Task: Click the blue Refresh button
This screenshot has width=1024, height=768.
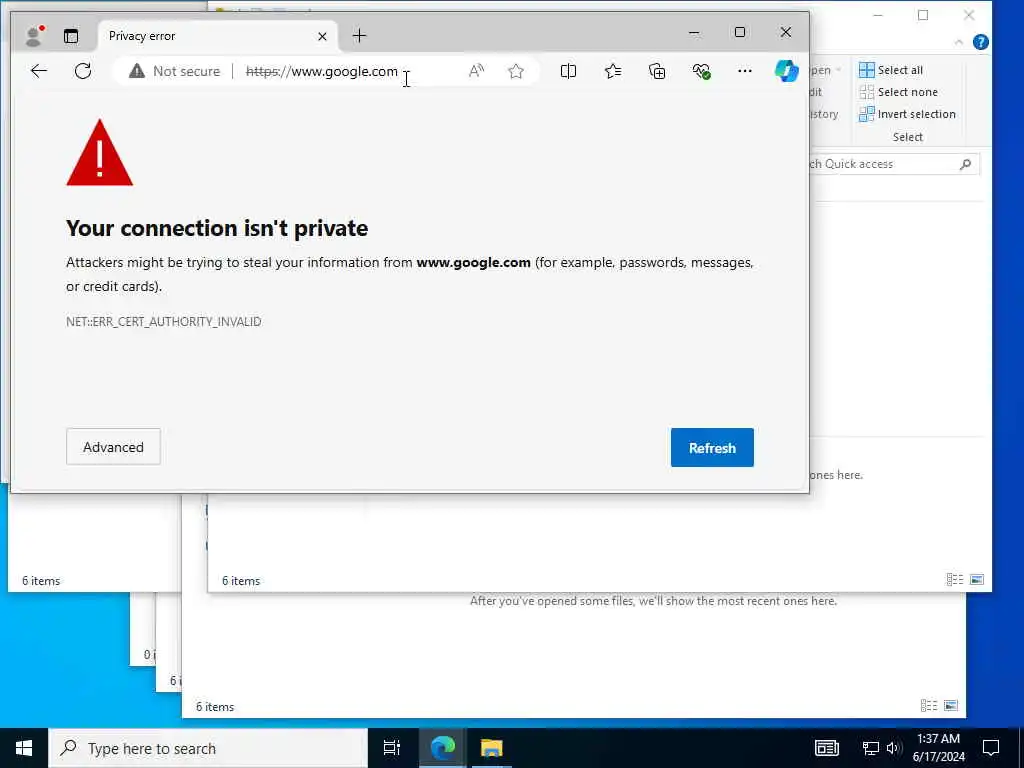Action: coord(712,447)
